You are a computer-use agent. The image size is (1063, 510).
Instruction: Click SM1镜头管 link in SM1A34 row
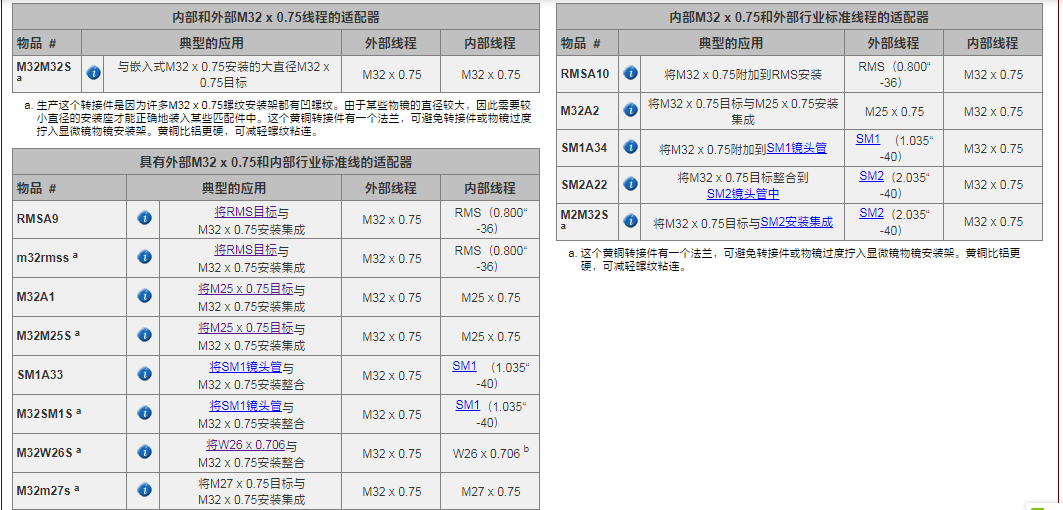tap(797, 148)
